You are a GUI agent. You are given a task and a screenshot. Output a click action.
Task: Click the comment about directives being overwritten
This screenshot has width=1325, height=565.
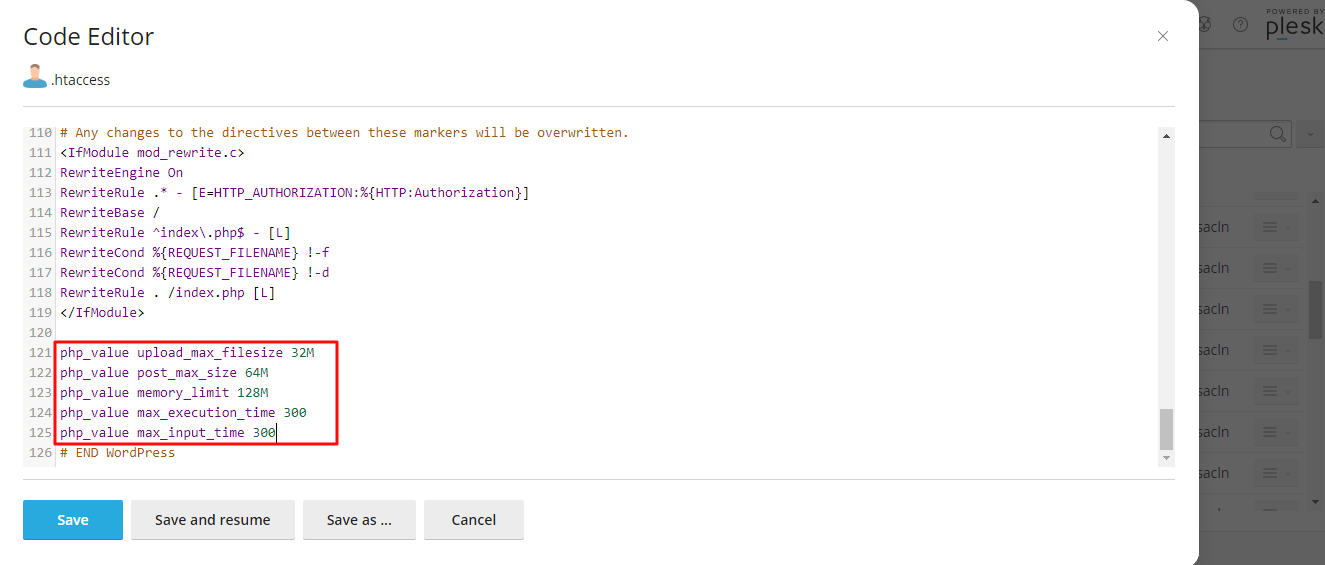[344, 133]
